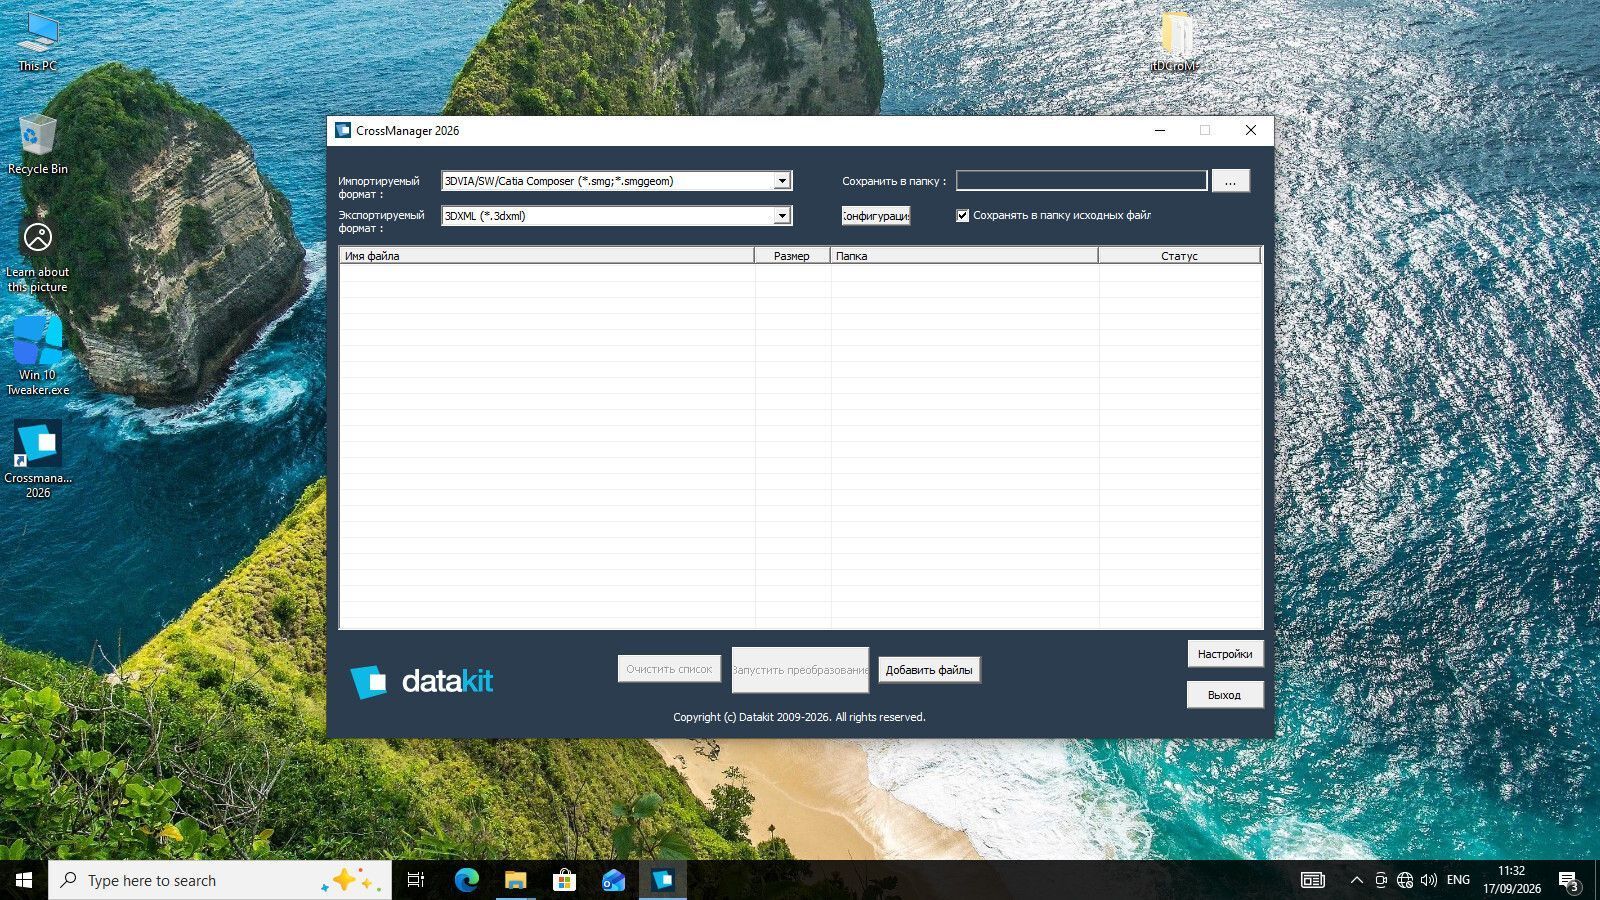Click the CrossManager taskbar icon
1600x900 pixels.
pyautogui.click(x=662, y=880)
